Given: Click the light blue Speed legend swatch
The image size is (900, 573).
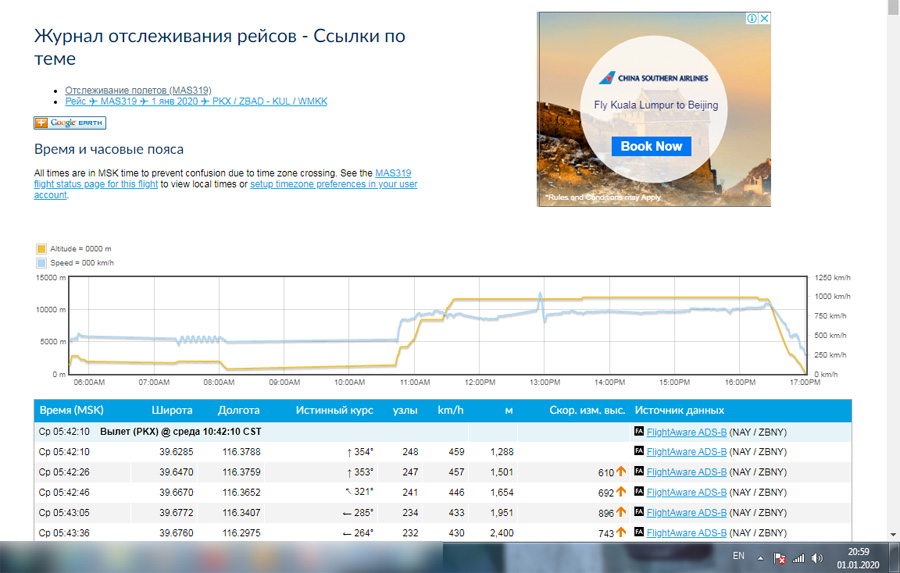Looking at the screenshot, I should 41,263.
